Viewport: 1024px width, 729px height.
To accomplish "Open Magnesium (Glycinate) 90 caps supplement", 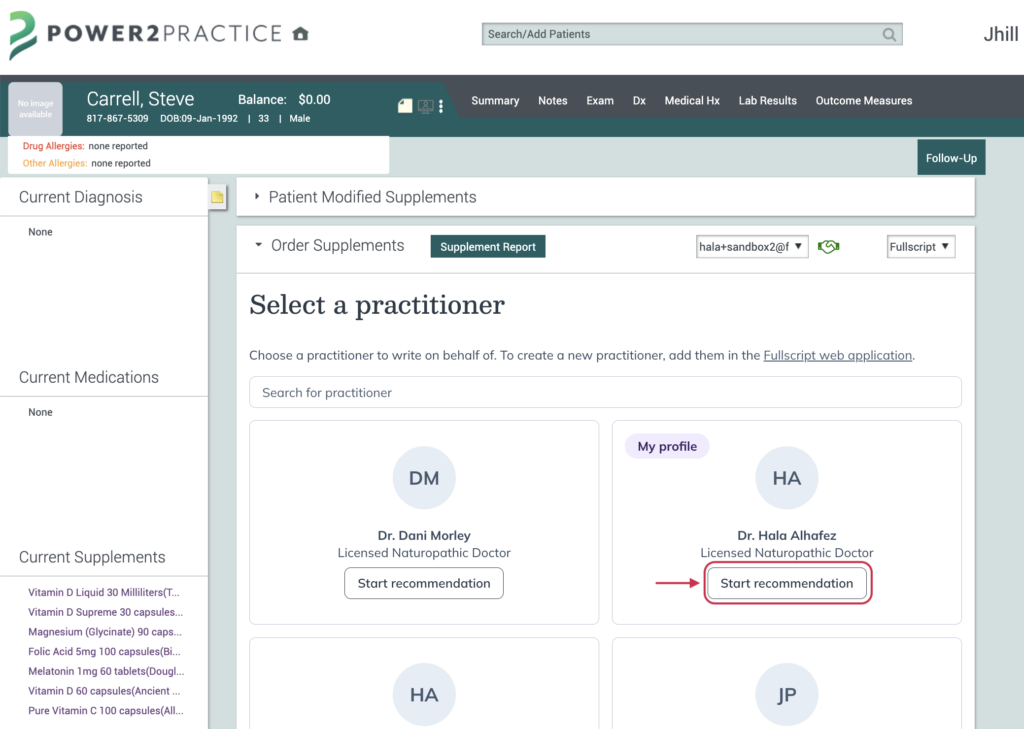I will coord(104,631).
